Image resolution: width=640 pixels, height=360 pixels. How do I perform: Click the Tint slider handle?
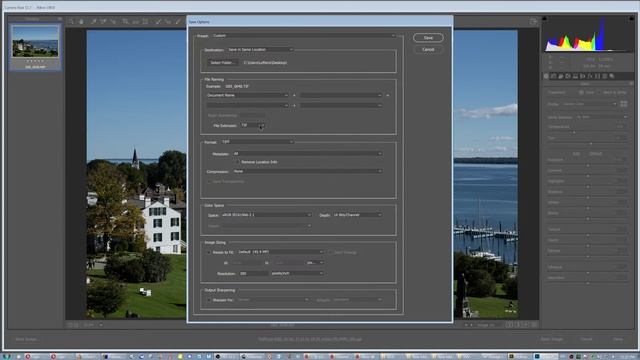point(591,144)
